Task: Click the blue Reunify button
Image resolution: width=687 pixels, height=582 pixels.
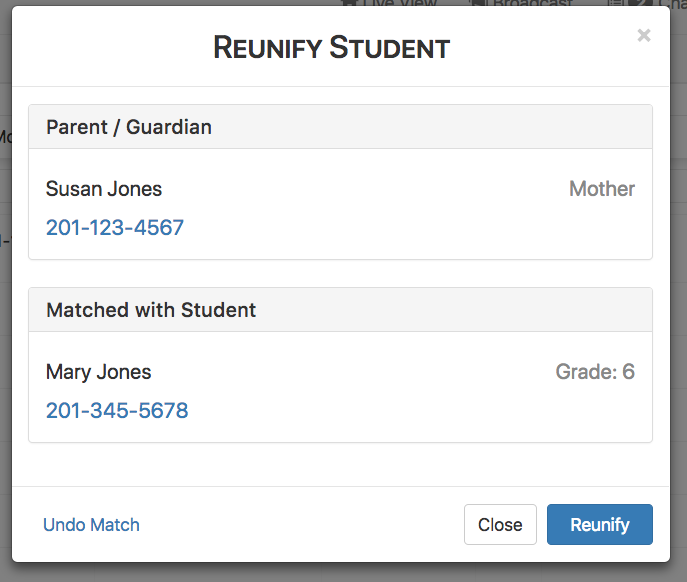Action: point(599,524)
